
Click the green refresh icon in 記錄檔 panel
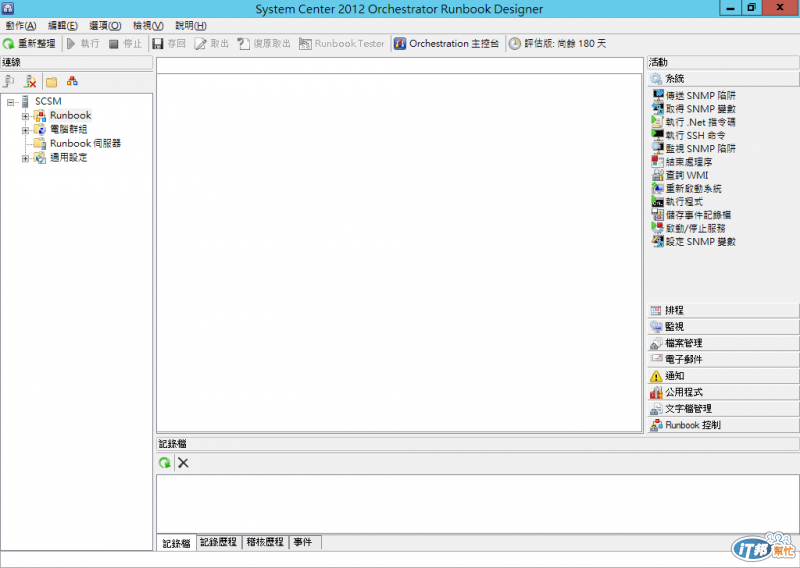(165, 463)
